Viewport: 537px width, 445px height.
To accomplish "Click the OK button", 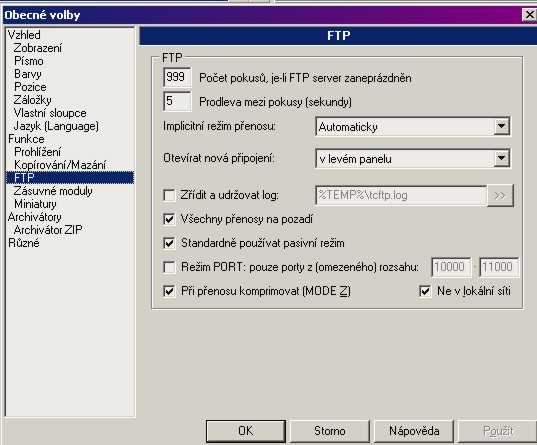I will coord(246,431).
